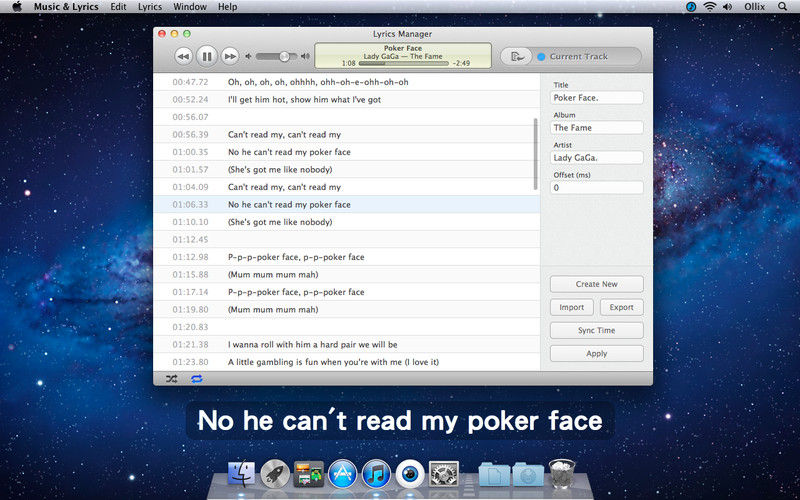Open the Apple menu
The width and height of the screenshot is (800, 500).
(17, 7)
